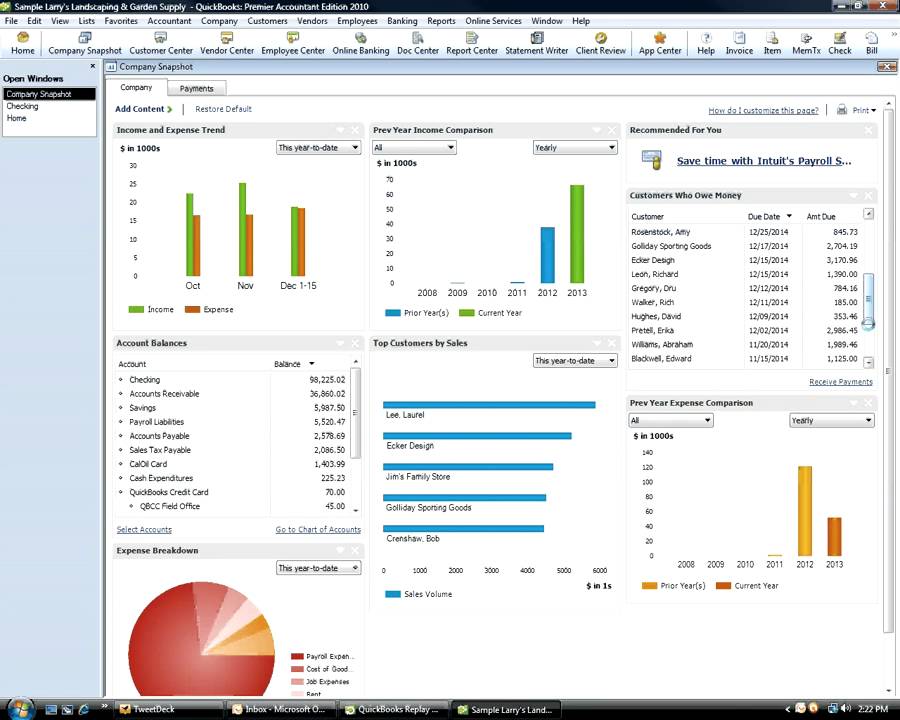Click the Income legend color swatch
Viewport: 900px width, 720px height.
click(x=136, y=309)
